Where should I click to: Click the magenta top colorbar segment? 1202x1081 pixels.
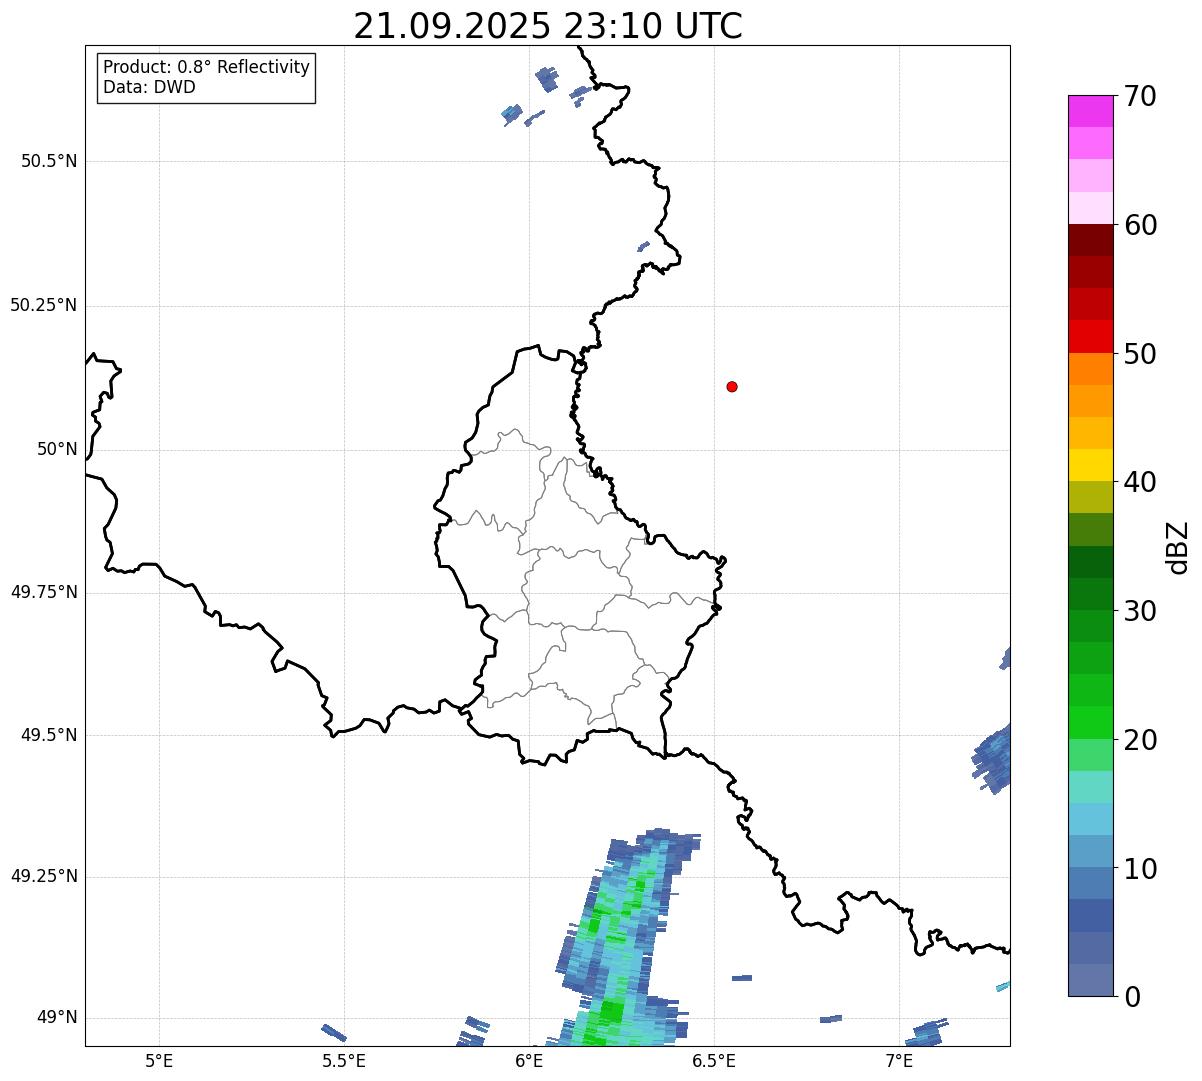pos(1090,111)
